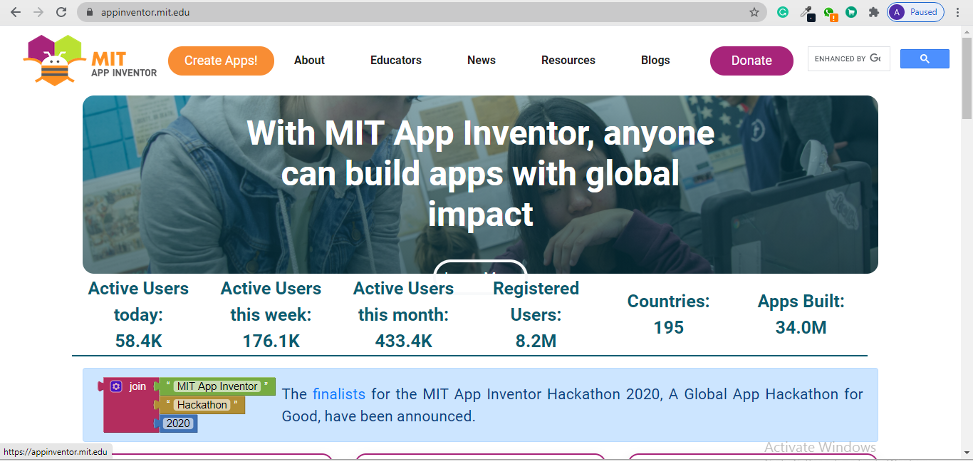Click the Donate button

[x=752, y=60]
